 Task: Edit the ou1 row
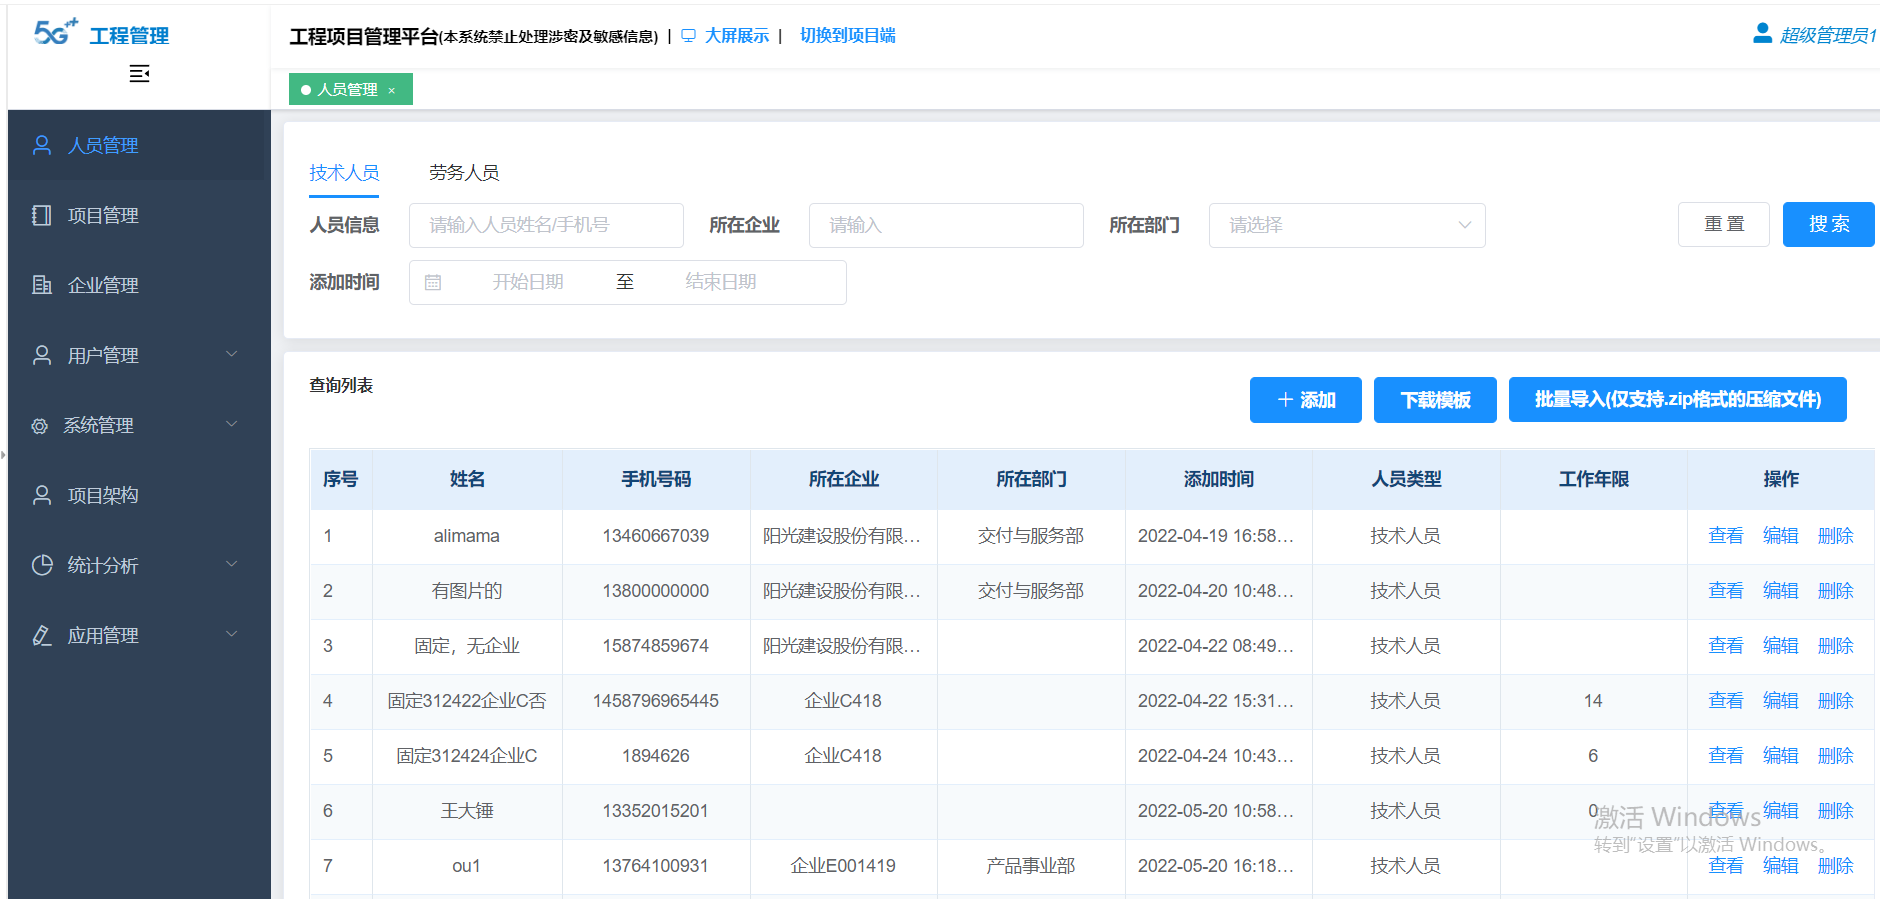point(1781,866)
